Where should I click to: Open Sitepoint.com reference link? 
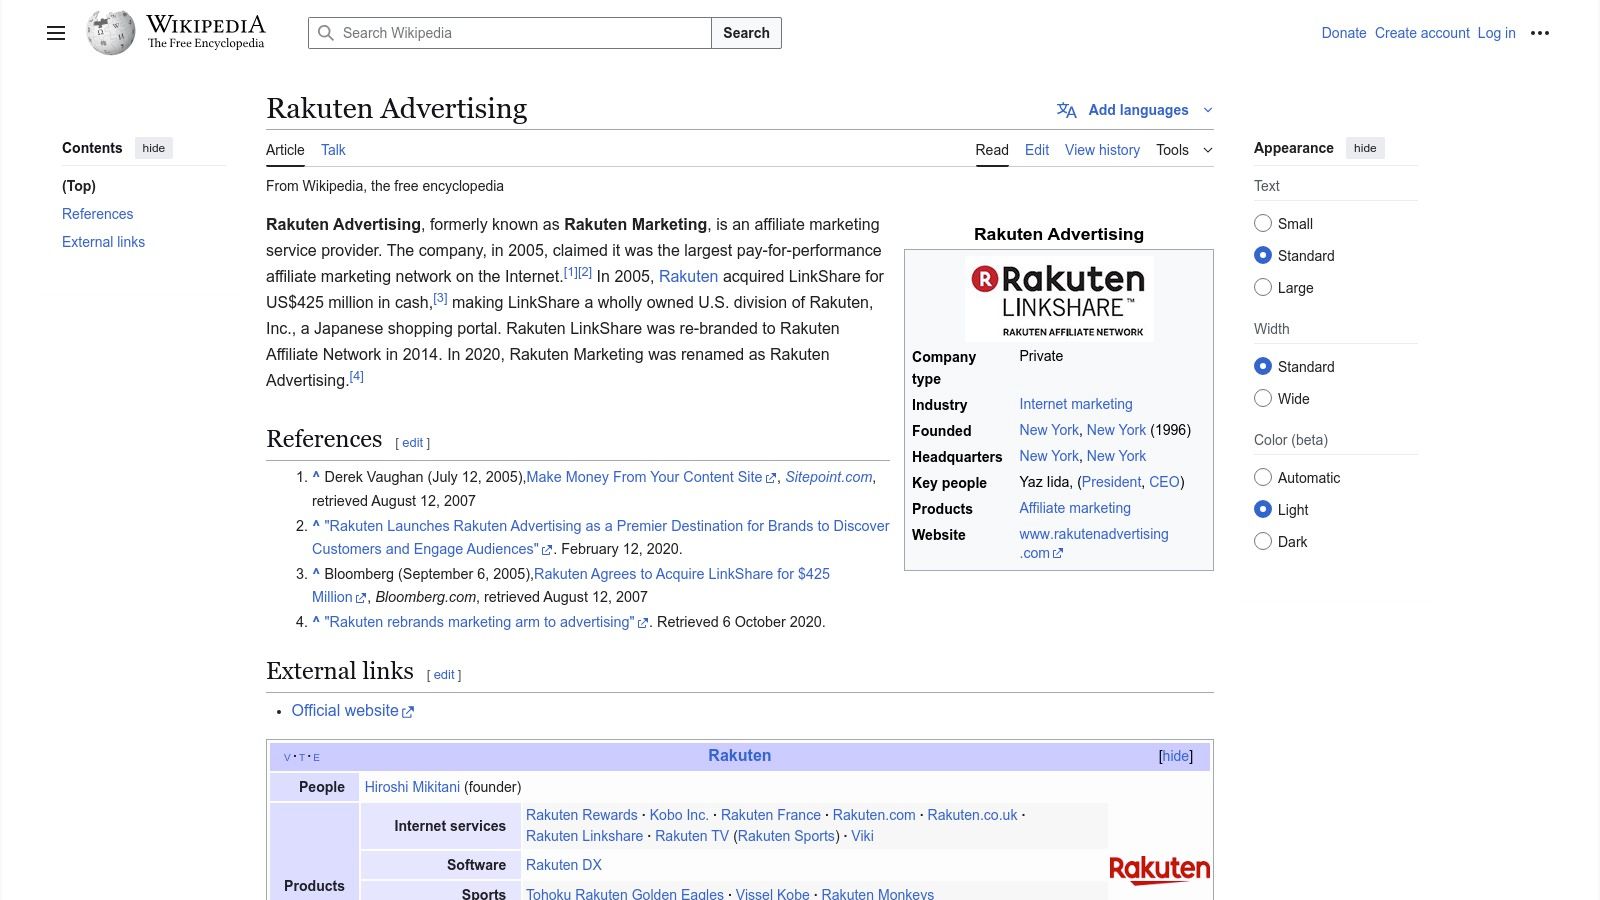coord(829,477)
